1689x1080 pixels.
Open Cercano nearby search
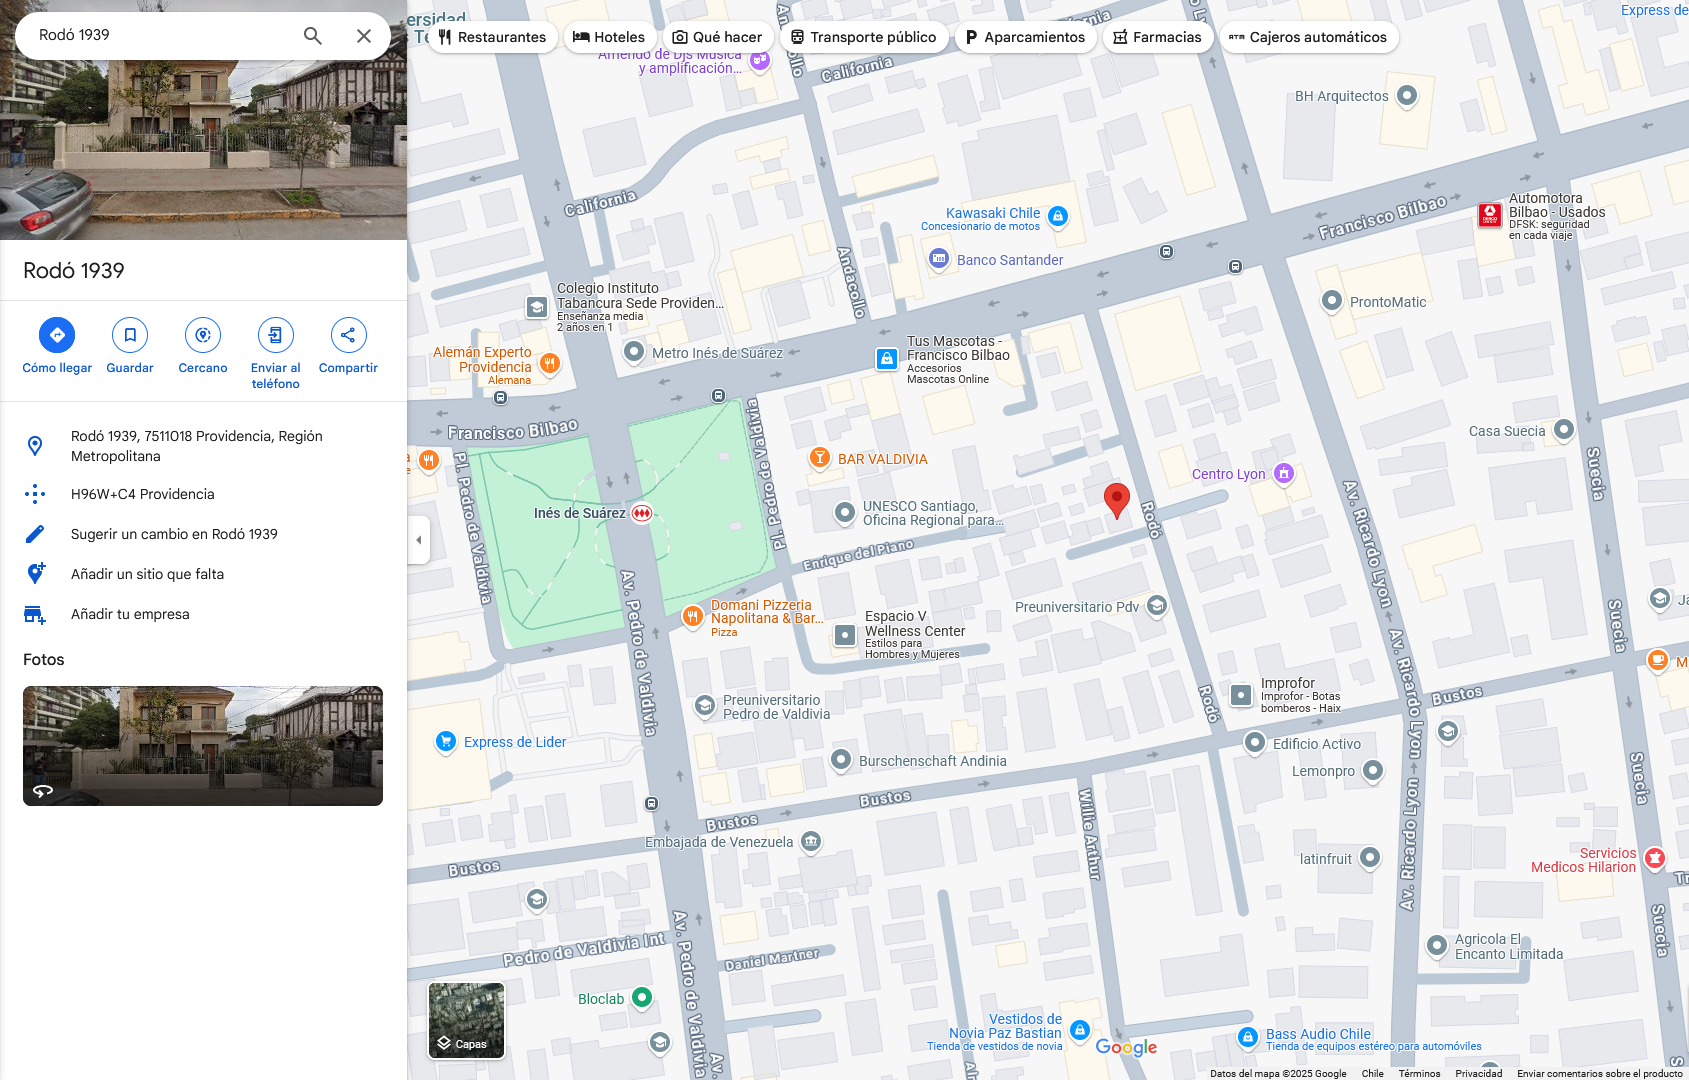click(203, 335)
